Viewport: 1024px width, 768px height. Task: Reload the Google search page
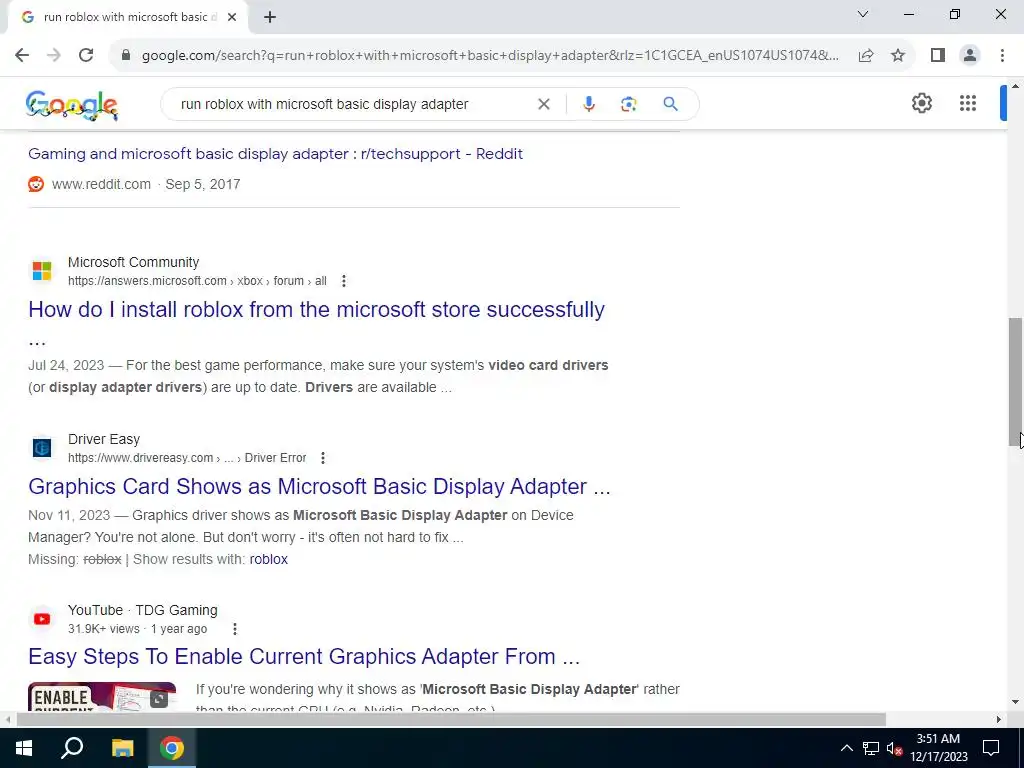(x=86, y=56)
